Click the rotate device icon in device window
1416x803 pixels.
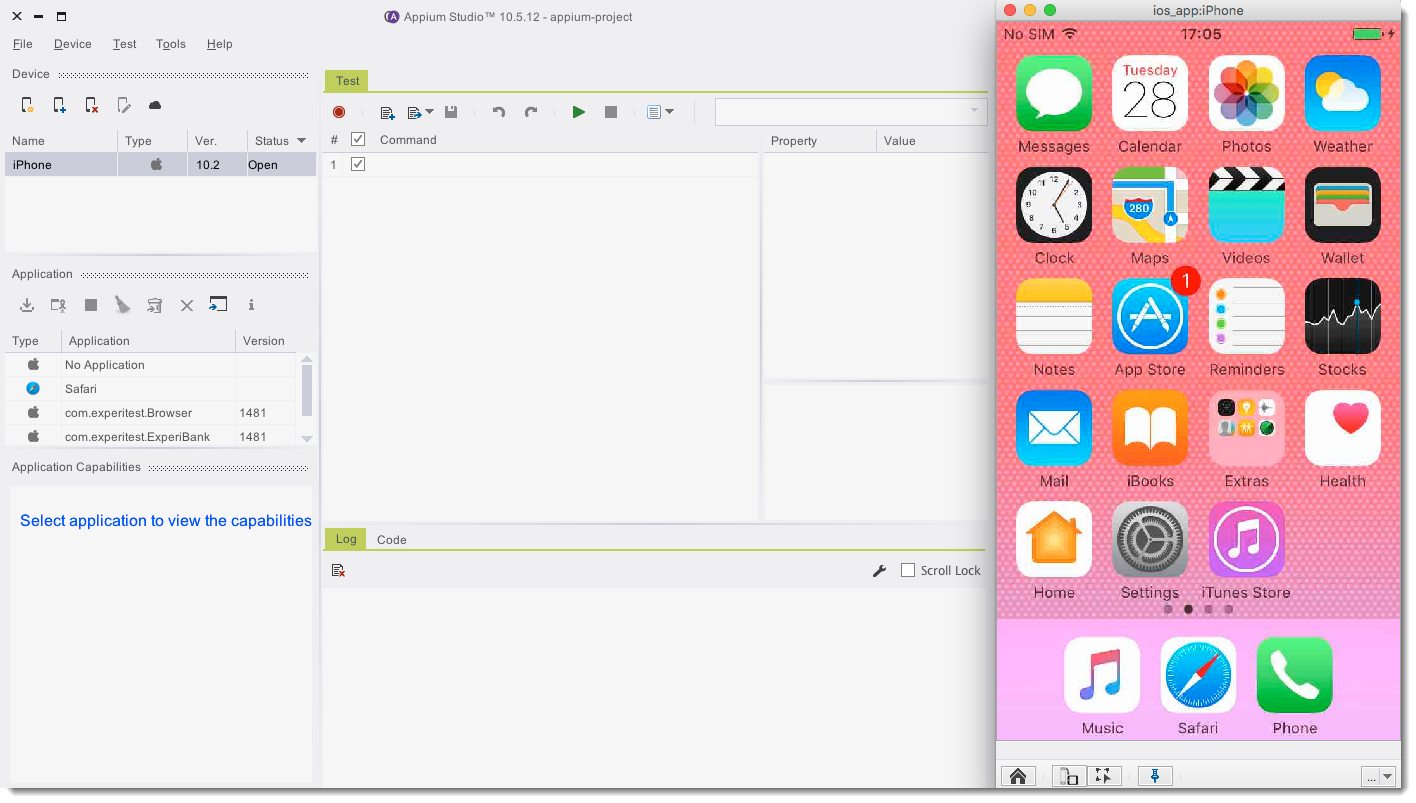(x=1068, y=776)
